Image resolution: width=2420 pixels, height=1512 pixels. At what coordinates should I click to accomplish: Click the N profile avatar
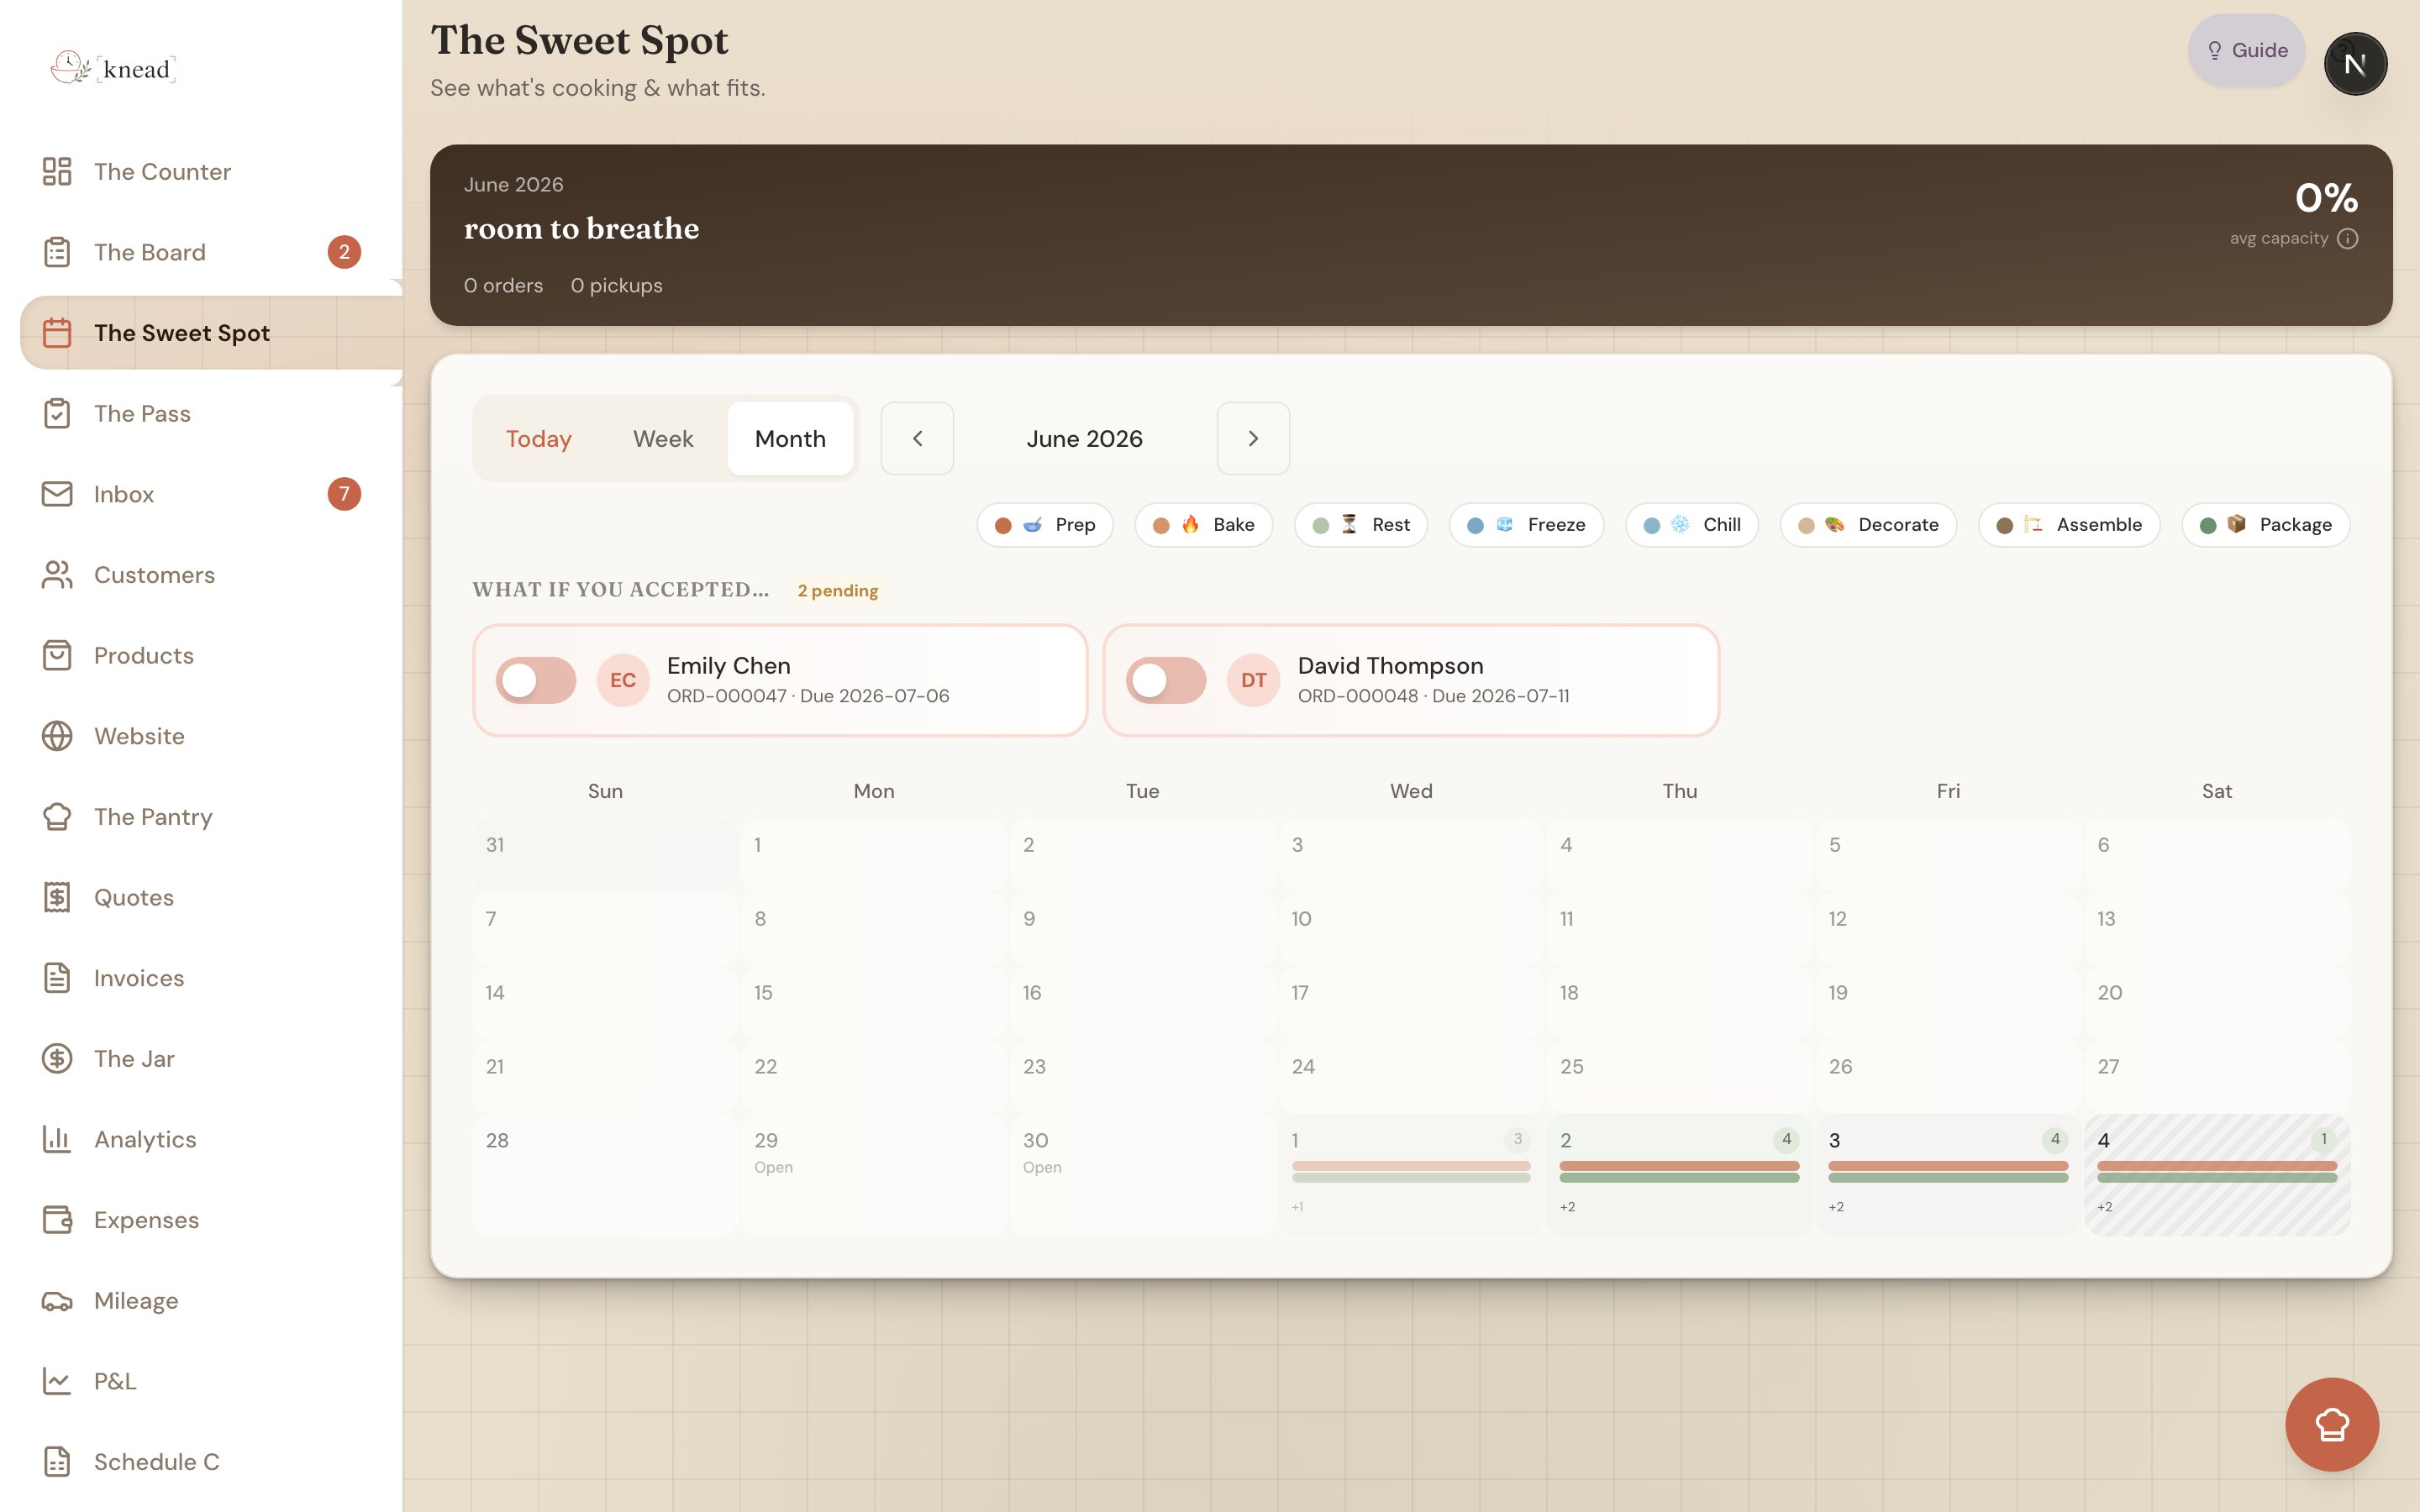[x=2355, y=64]
